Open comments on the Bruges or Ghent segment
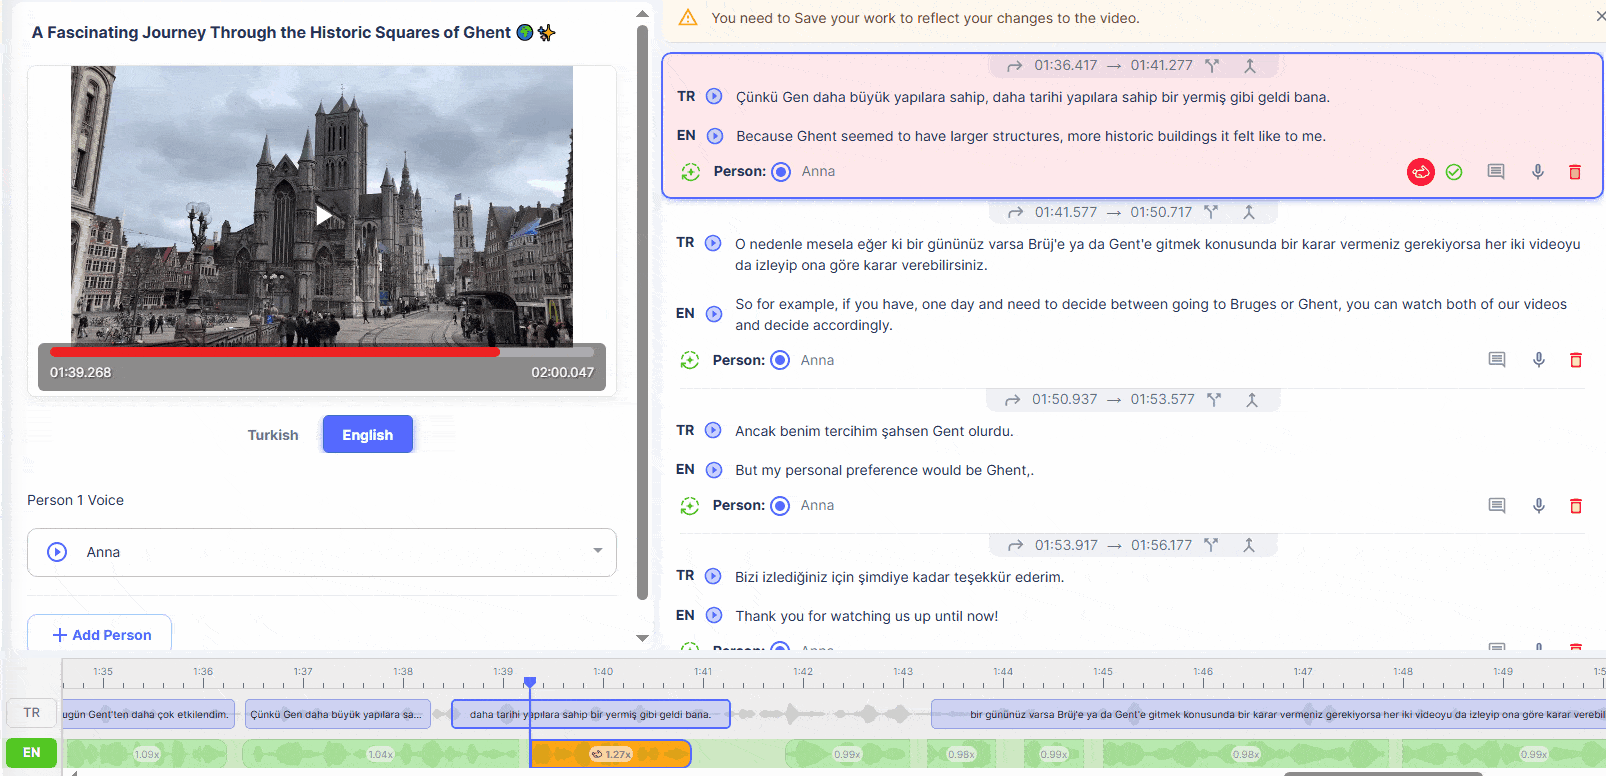 pyautogui.click(x=1497, y=360)
